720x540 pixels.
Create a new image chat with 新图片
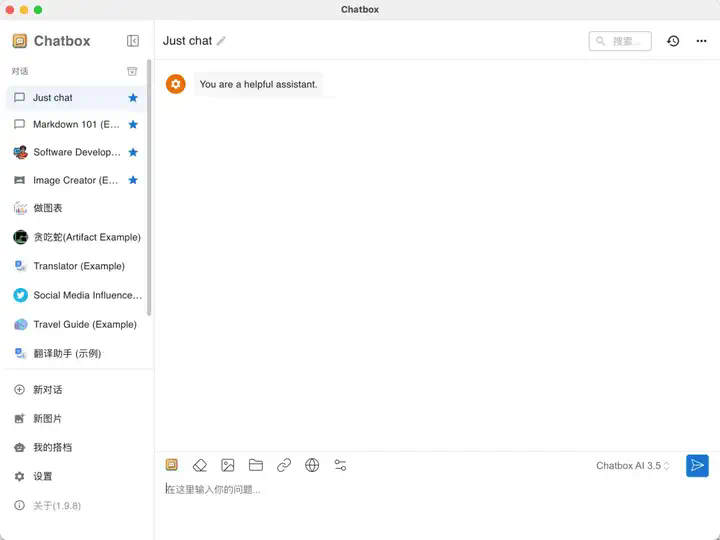click(x=76, y=419)
